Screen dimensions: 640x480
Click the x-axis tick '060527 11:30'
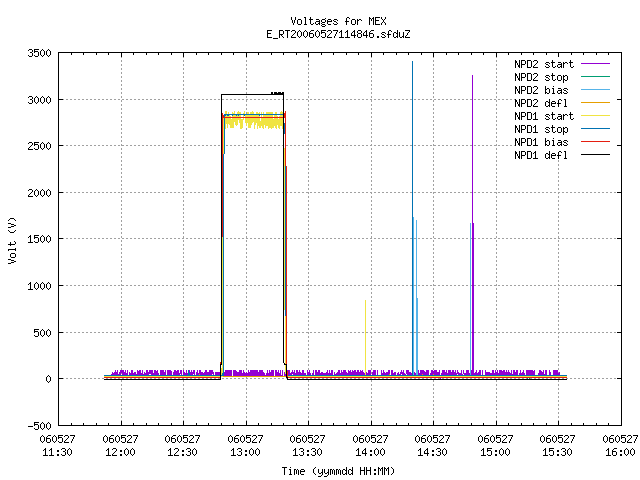coord(58,446)
